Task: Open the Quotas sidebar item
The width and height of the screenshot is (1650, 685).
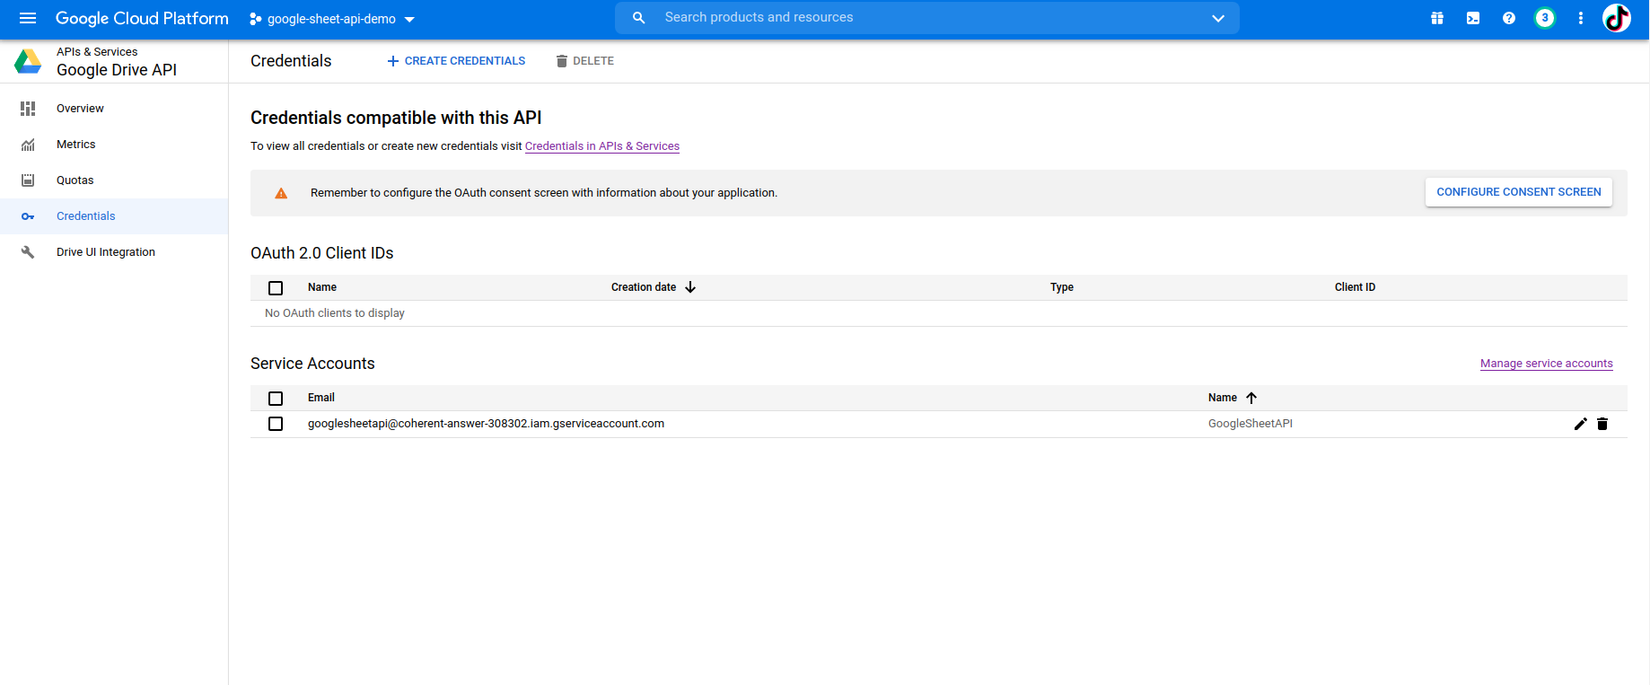Action: [114, 180]
